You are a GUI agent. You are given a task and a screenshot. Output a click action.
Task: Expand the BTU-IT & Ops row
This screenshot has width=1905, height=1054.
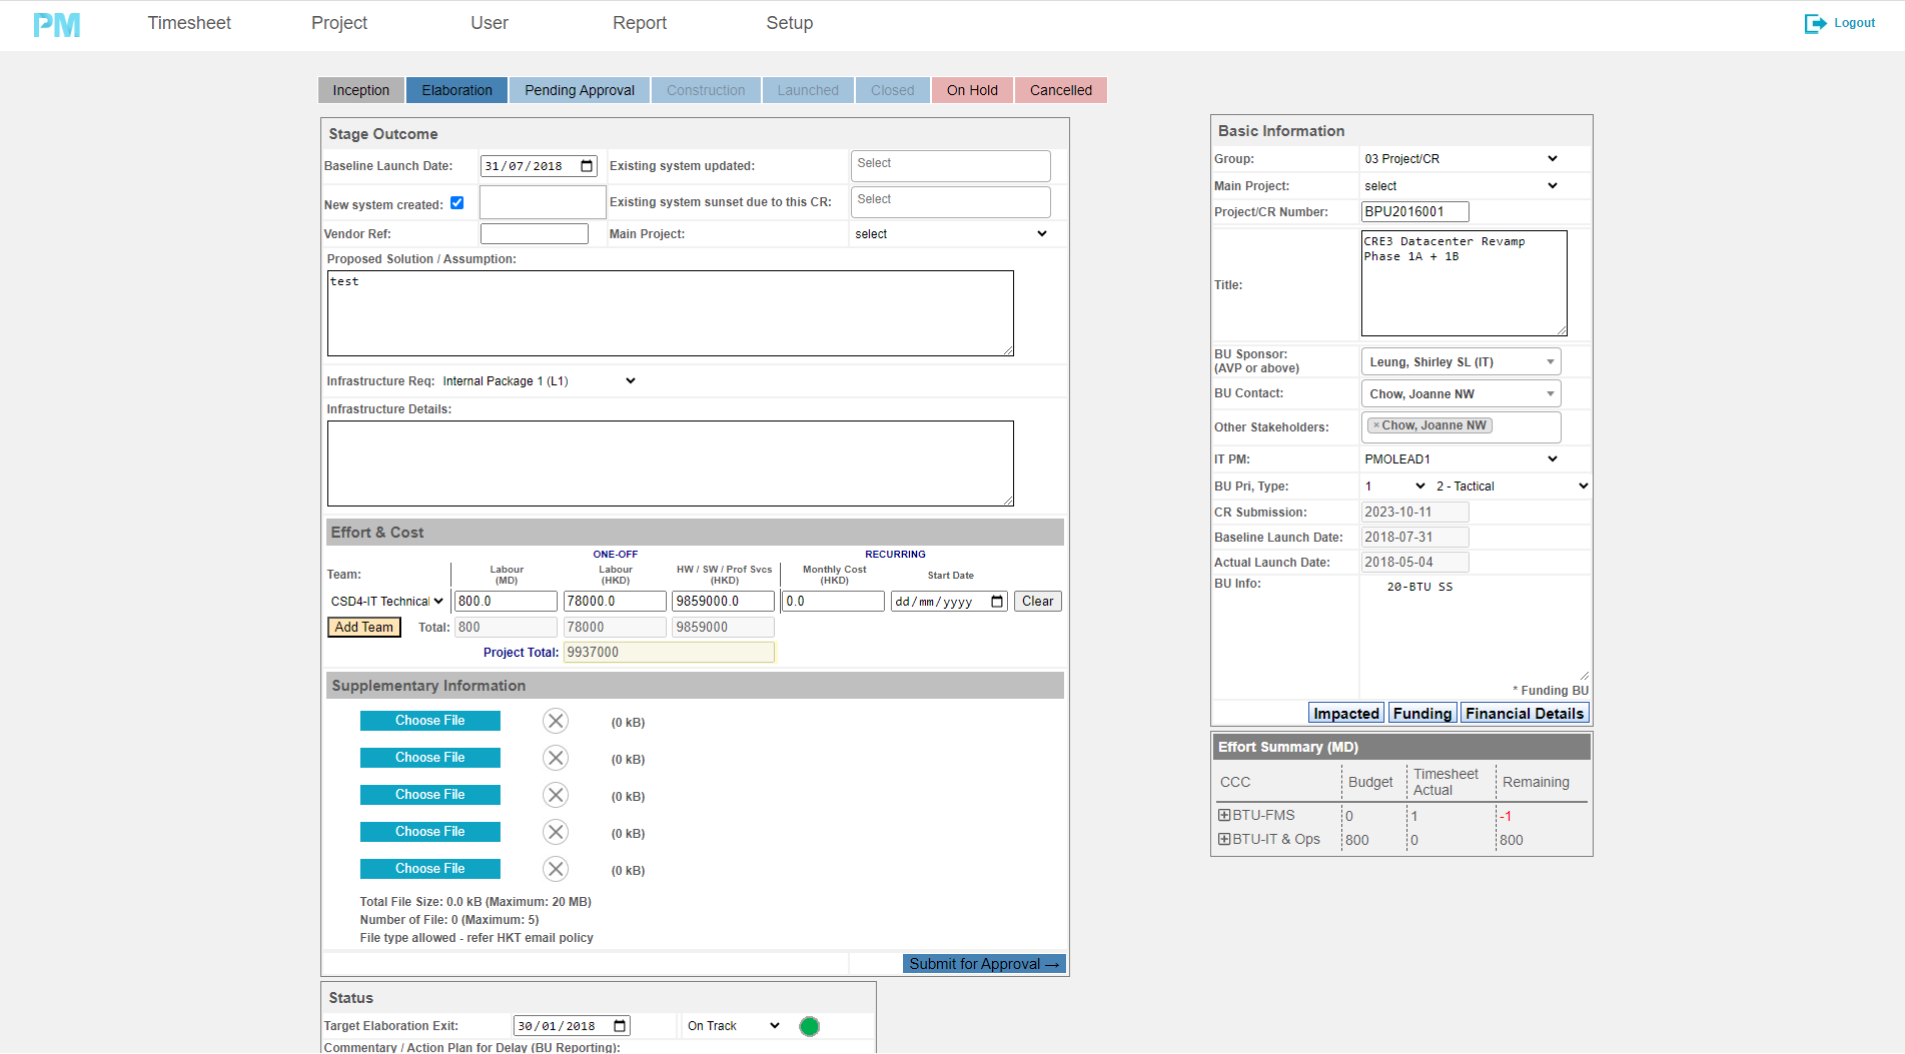1224,839
